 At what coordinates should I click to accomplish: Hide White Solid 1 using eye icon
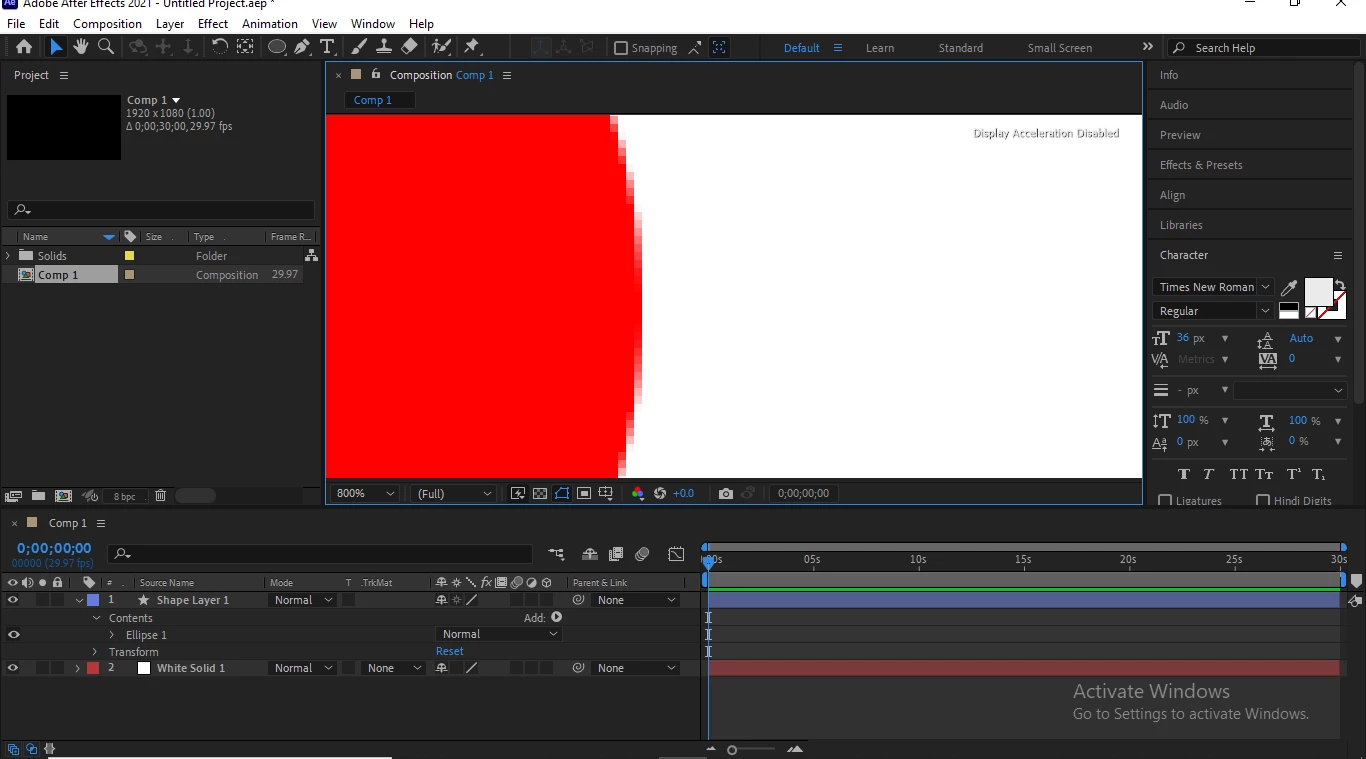(13, 668)
